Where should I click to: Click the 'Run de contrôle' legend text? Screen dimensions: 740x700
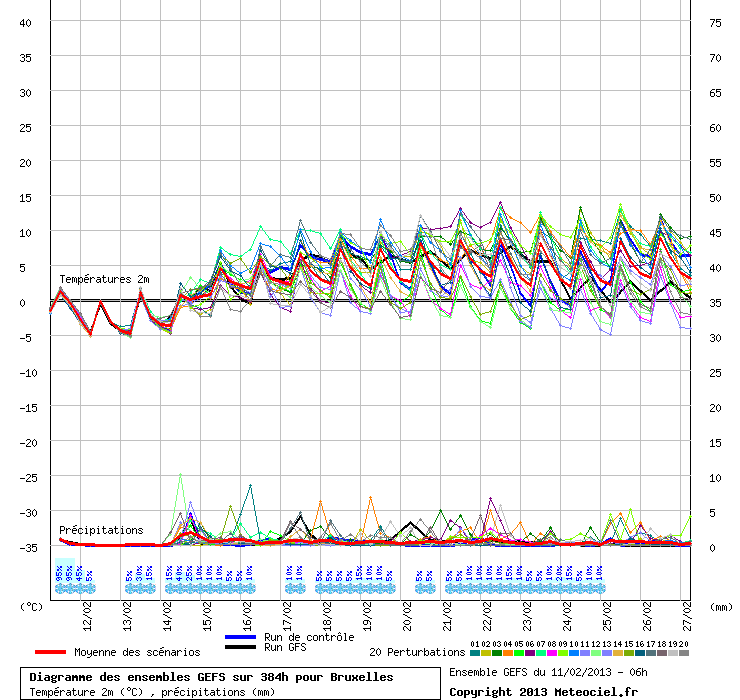click(x=309, y=637)
